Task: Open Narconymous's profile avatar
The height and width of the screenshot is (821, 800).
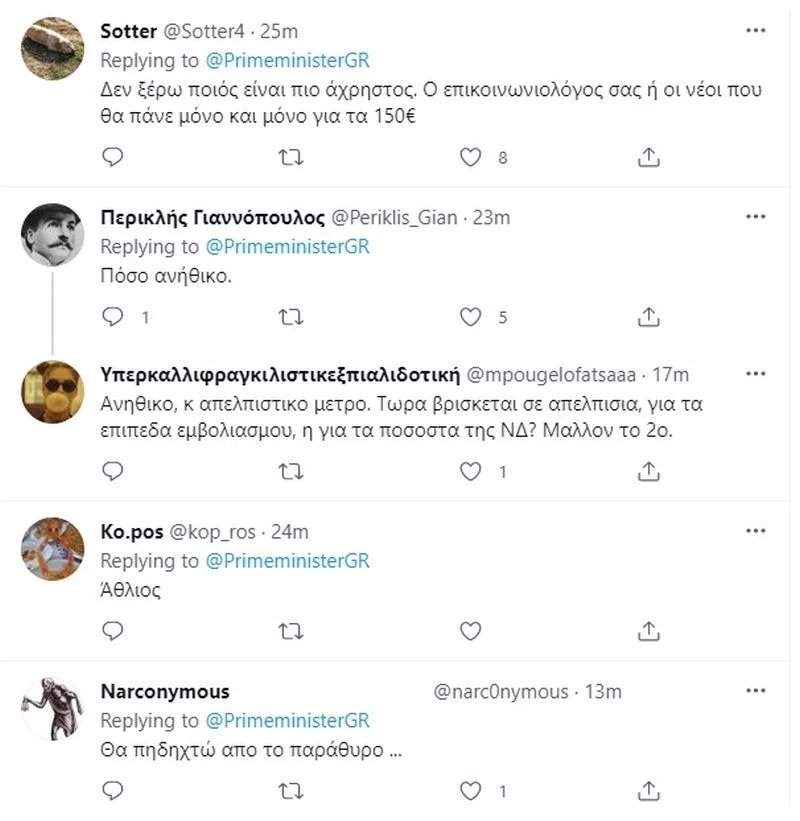Action: [52, 709]
